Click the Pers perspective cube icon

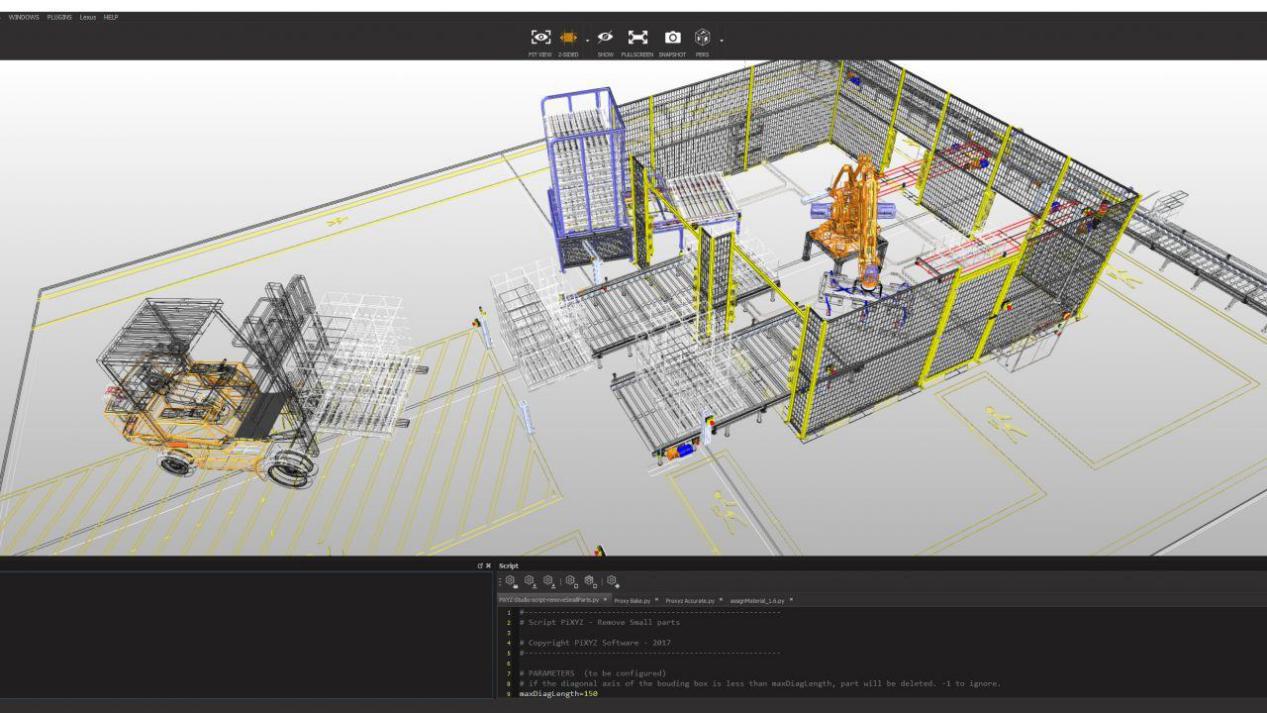[702, 37]
